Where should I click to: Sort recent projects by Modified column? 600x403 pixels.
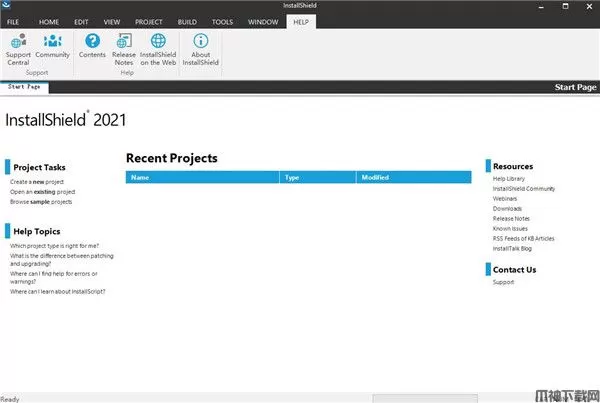(x=414, y=177)
